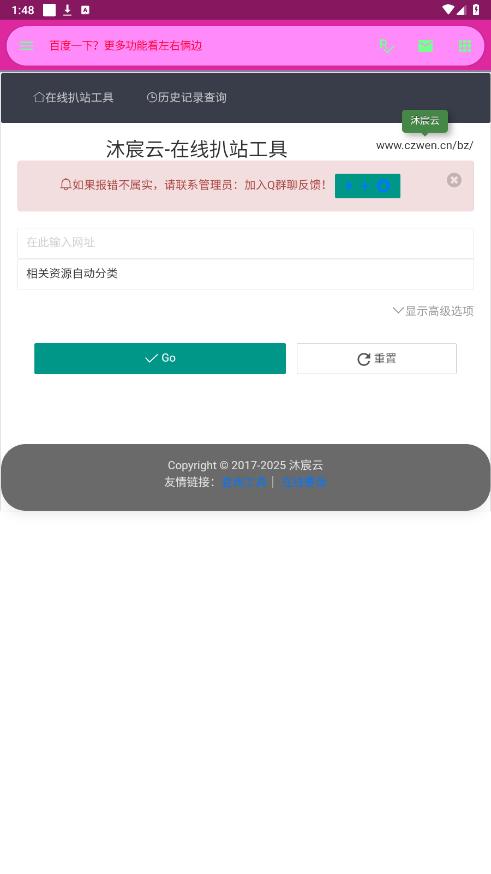Screen dimensions: 491x874
Task: Open the first blue 友情链接 link
Action: point(244,482)
